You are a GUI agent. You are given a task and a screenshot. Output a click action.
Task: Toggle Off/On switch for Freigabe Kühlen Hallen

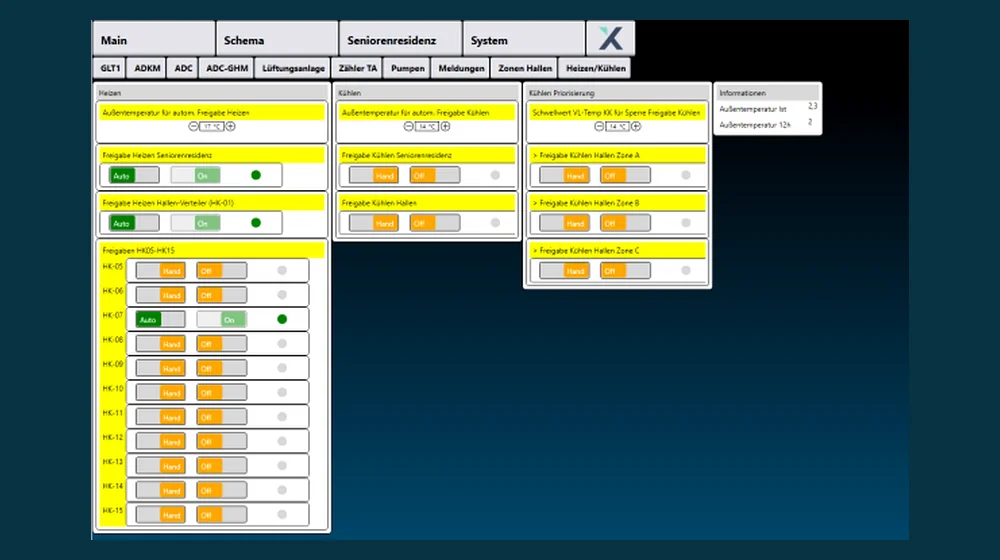[434, 223]
